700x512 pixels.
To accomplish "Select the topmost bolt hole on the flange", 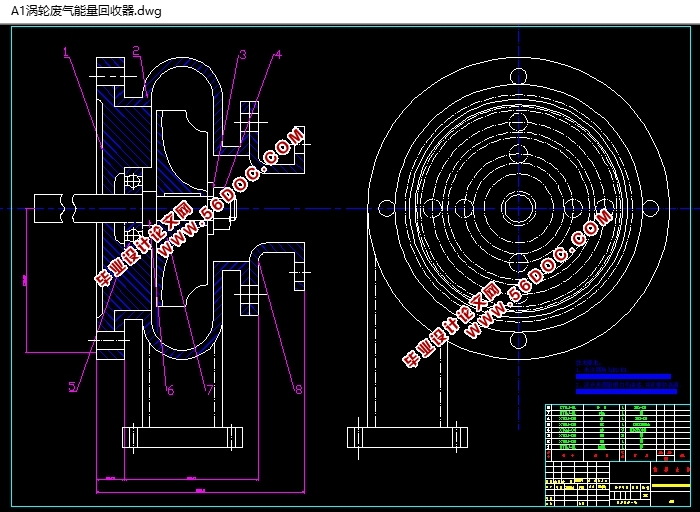I will pos(517,77).
